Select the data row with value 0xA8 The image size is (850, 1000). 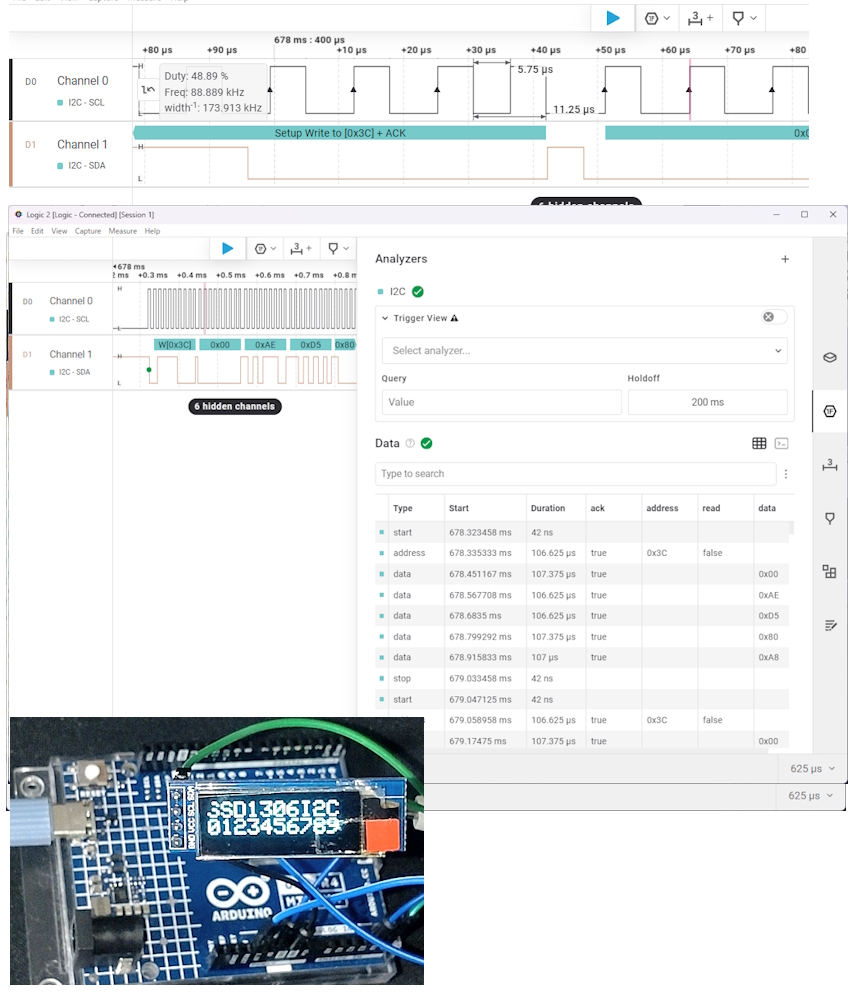coord(582,658)
